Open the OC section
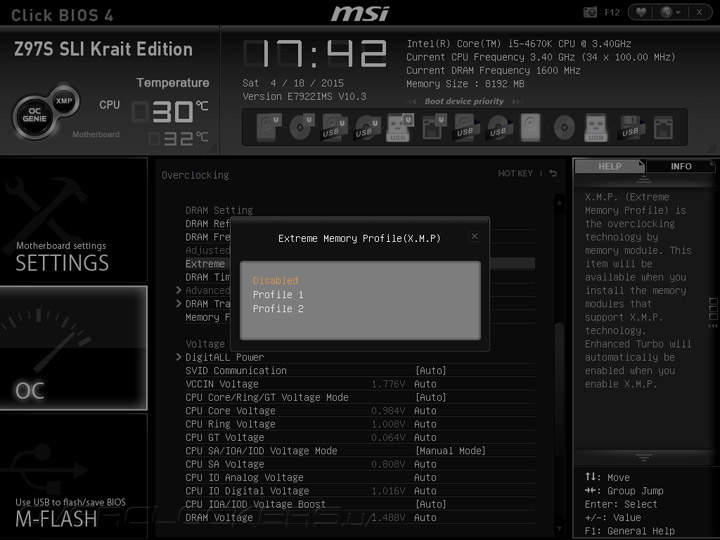The image size is (720, 540). click(73, 348)
